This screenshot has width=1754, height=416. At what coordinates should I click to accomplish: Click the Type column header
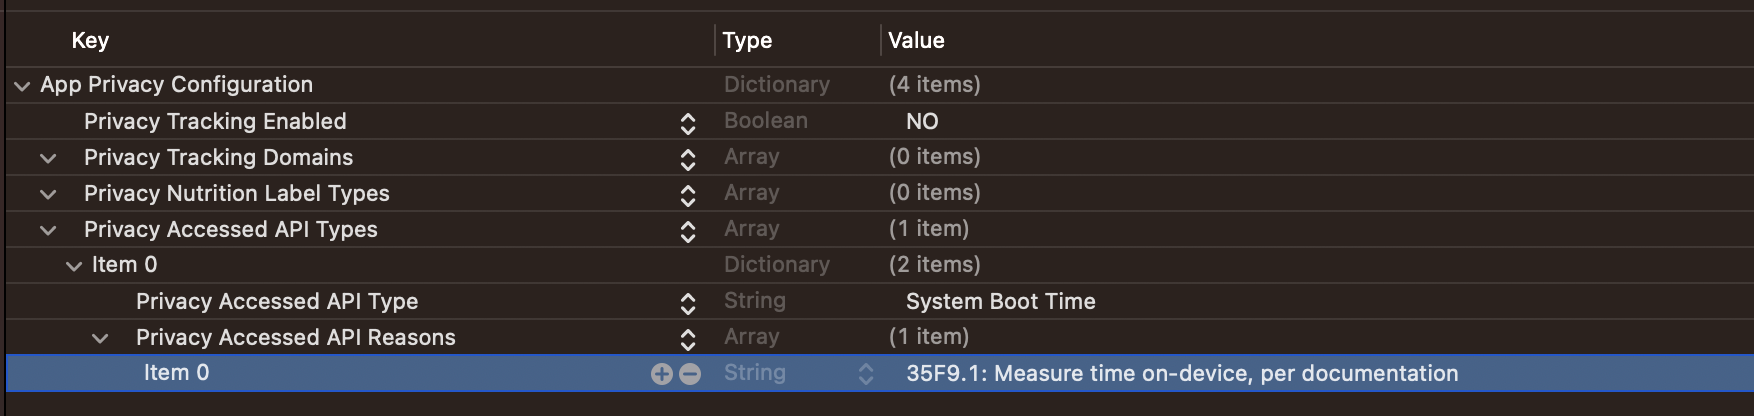click(x=747, y=41)
